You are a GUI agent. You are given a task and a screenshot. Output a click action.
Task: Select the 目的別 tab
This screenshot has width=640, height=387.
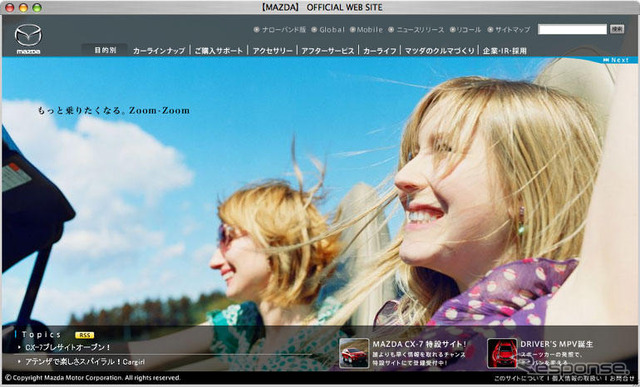coord(105,50)
